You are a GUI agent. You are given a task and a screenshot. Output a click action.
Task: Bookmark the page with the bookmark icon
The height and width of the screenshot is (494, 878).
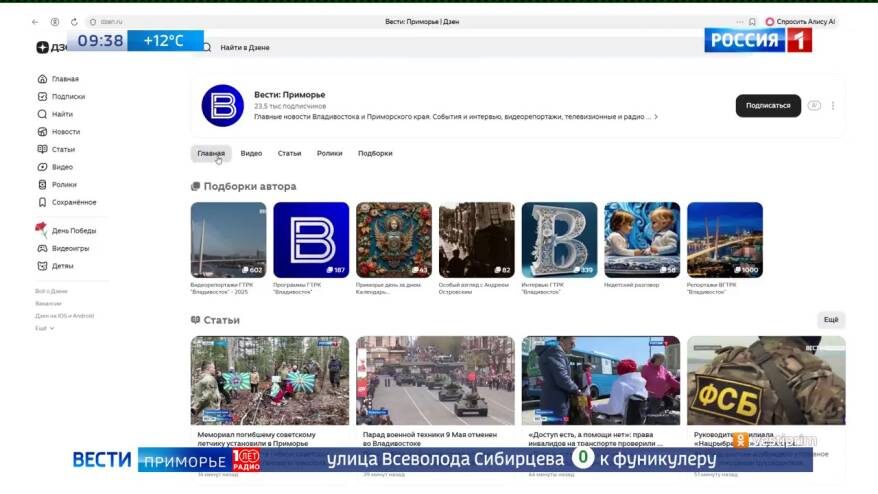[x=752, y=22]
